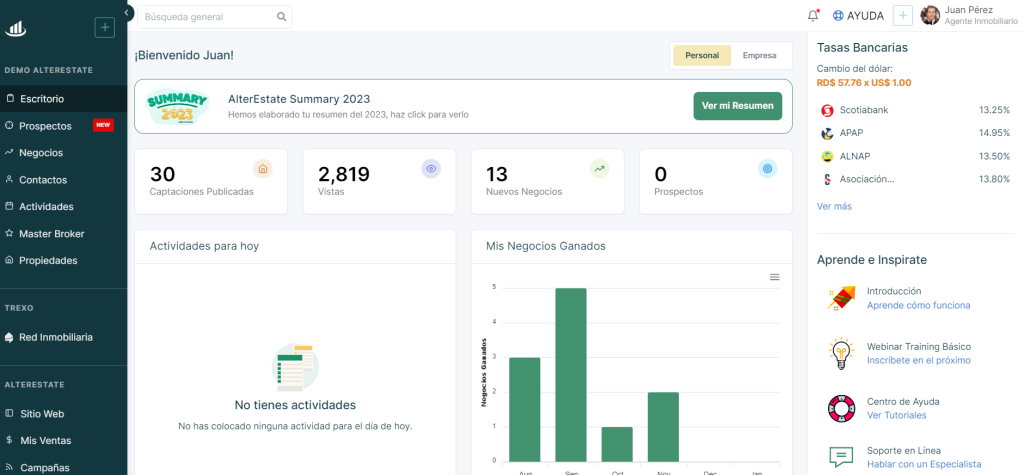Click the Scotiabank logo icon
This screenshot has width=1024, height=475.
tap(827, 110)
